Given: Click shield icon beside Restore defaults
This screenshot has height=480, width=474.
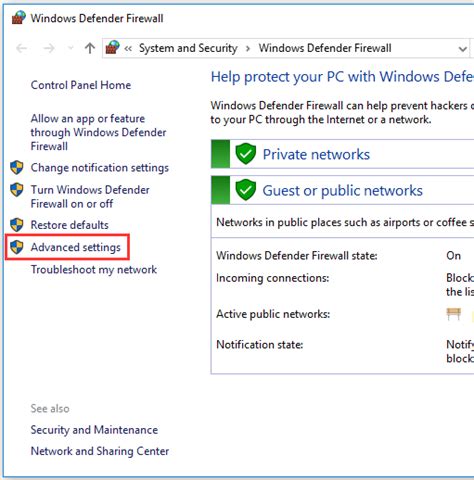Looking at the screenshot, I should (x=17, y=225).
